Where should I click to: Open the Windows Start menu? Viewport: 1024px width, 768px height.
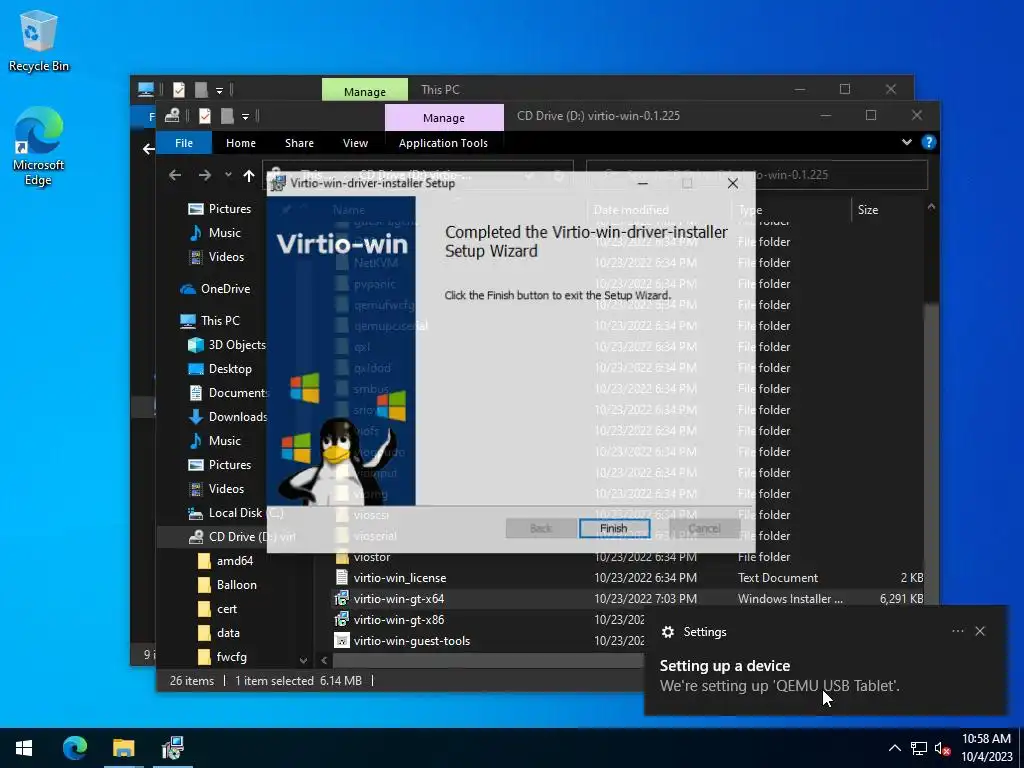point(24,748)
